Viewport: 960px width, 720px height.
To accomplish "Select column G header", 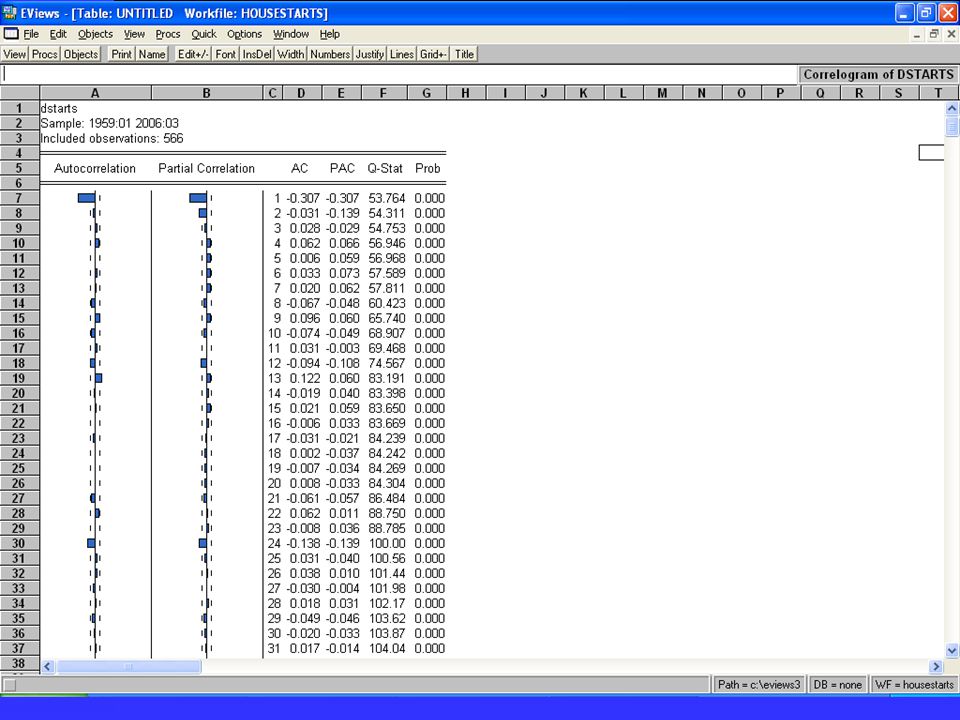I will pos(426,93).
